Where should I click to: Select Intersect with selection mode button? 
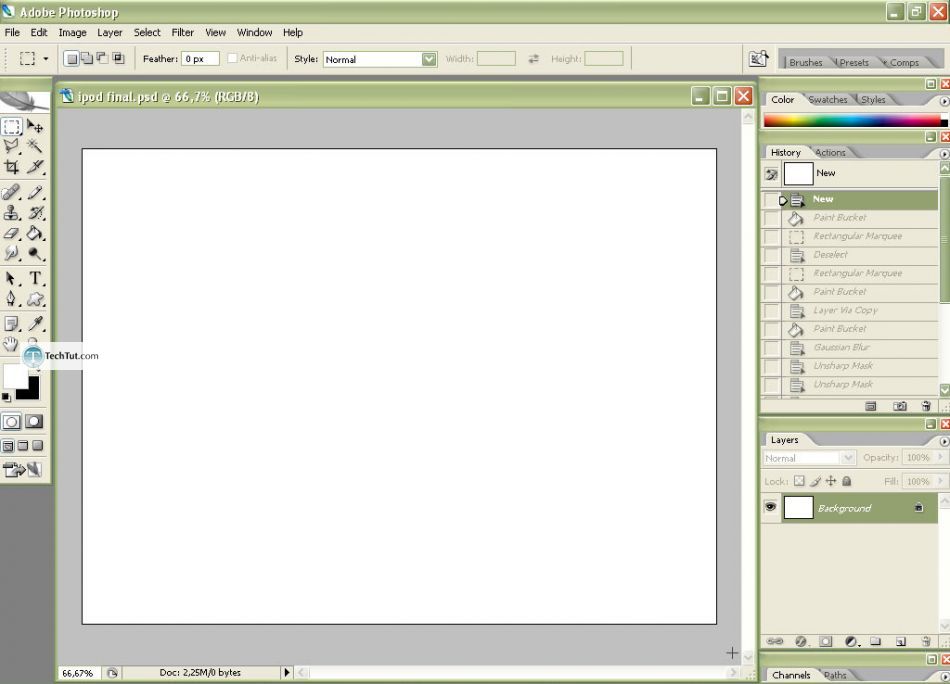tap(118, 58)
